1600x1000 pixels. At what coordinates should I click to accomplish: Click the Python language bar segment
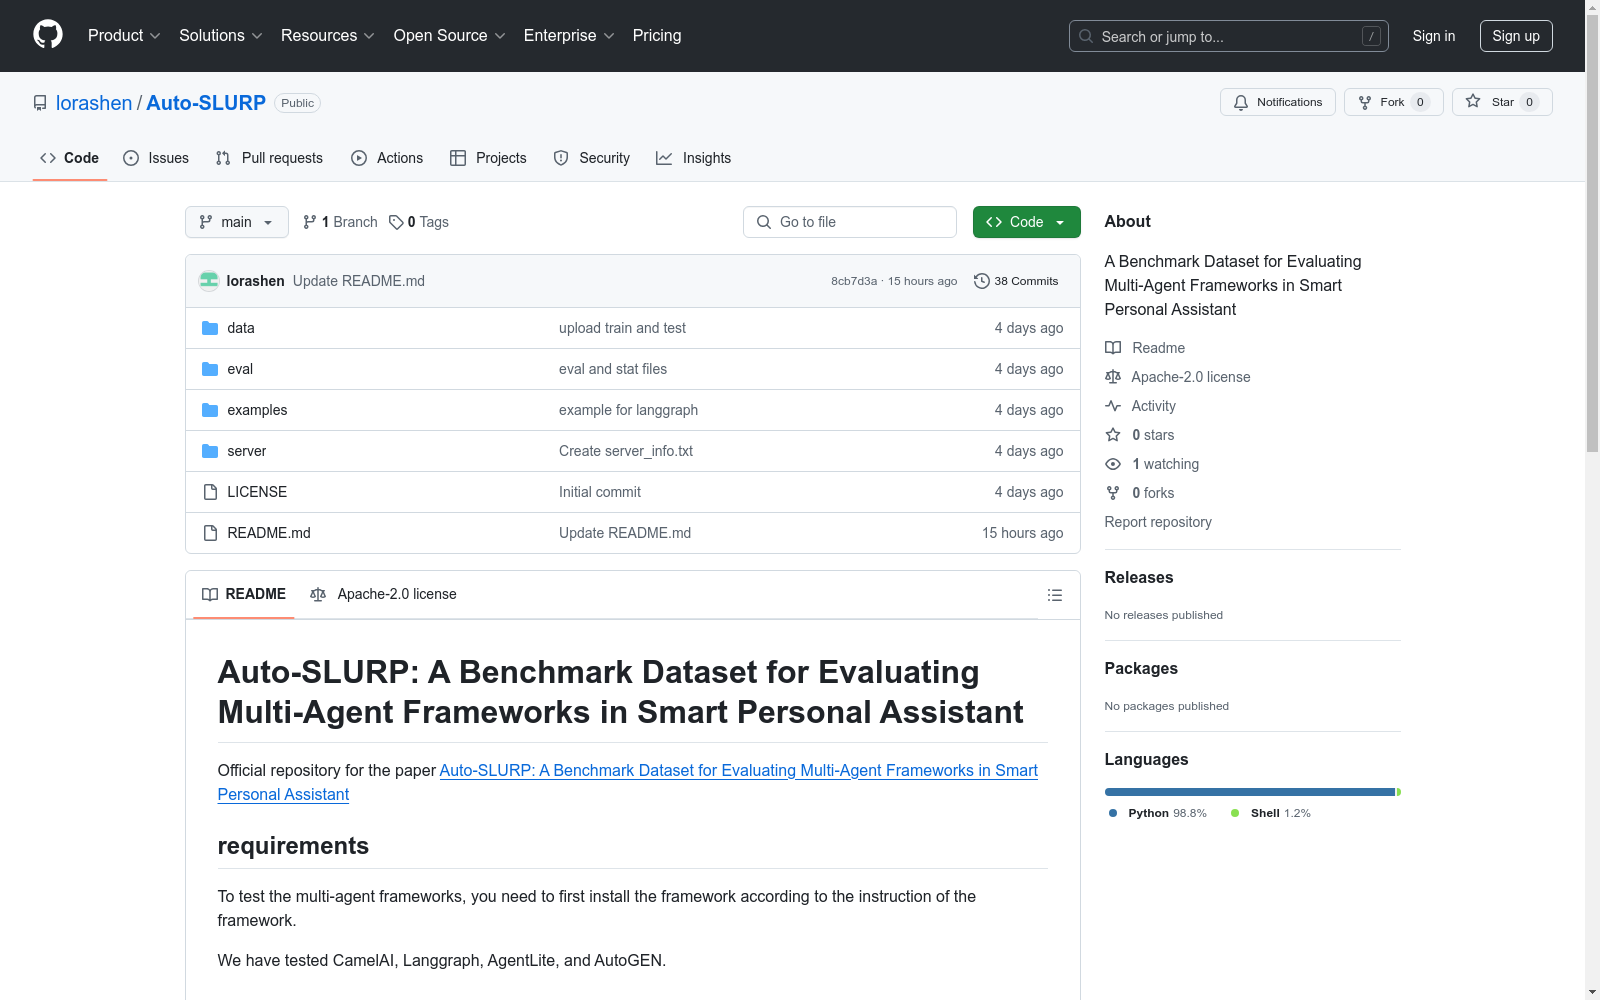[x=1250, y=792]
